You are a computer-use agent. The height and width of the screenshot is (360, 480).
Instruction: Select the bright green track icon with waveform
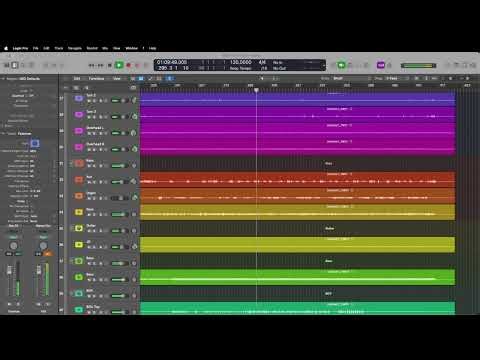79,277
